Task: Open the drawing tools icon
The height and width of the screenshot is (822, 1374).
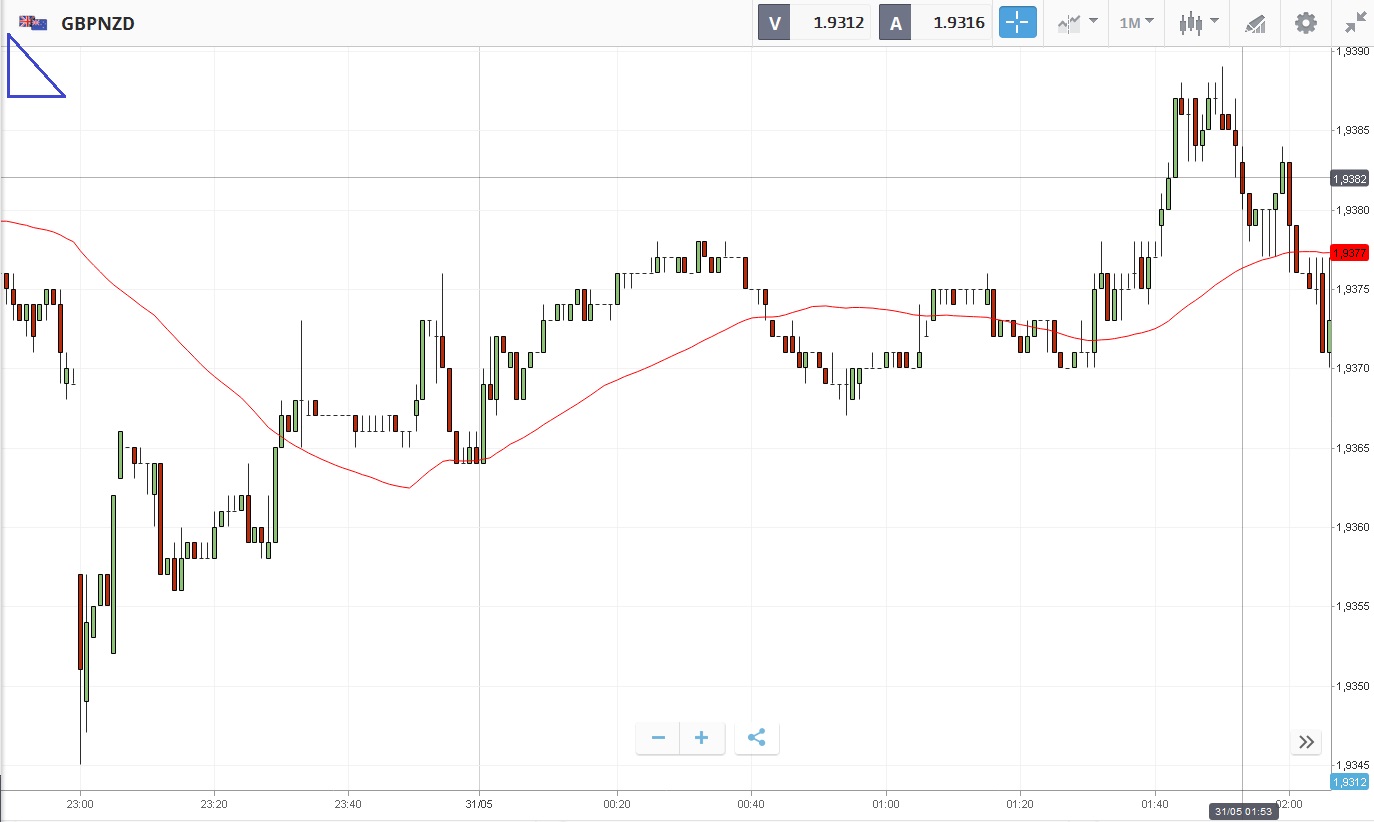Action: [x=1255, y=23]
